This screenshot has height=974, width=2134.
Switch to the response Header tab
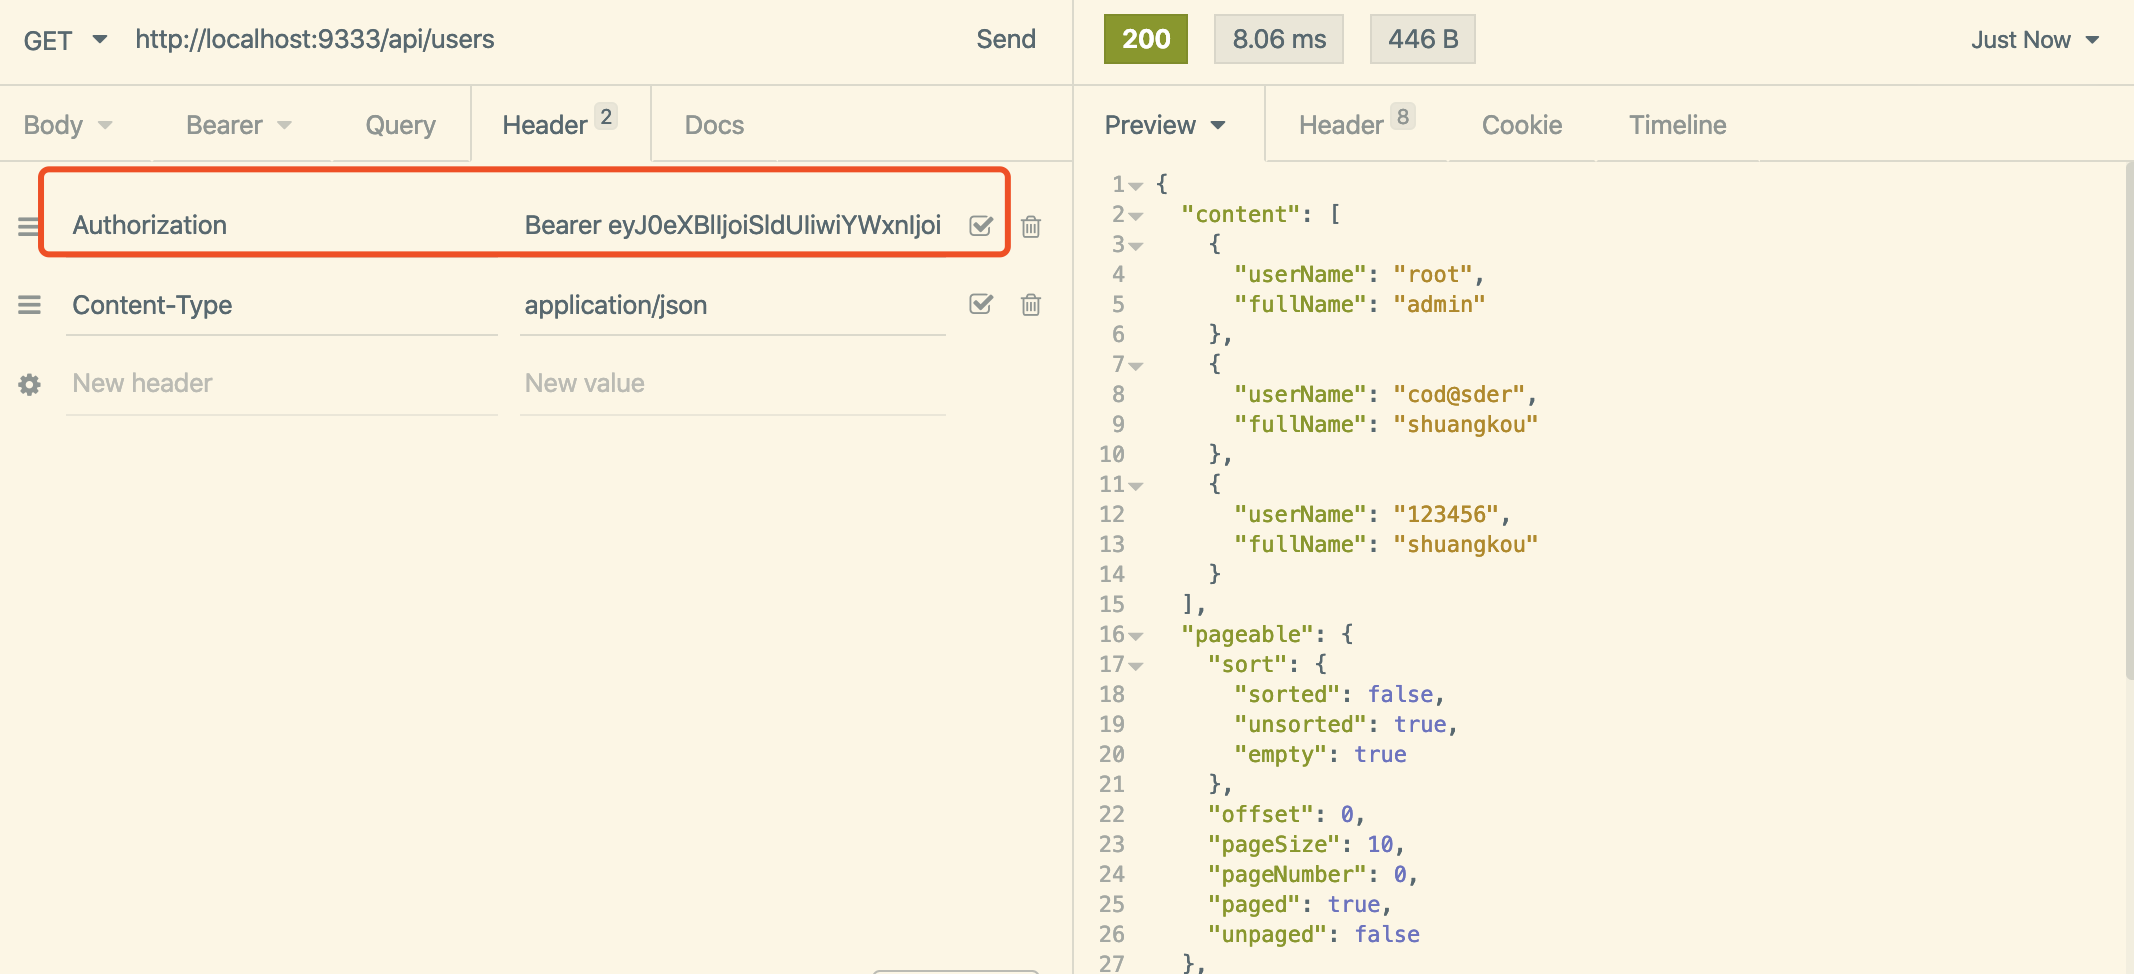[x=1357, y=124]
